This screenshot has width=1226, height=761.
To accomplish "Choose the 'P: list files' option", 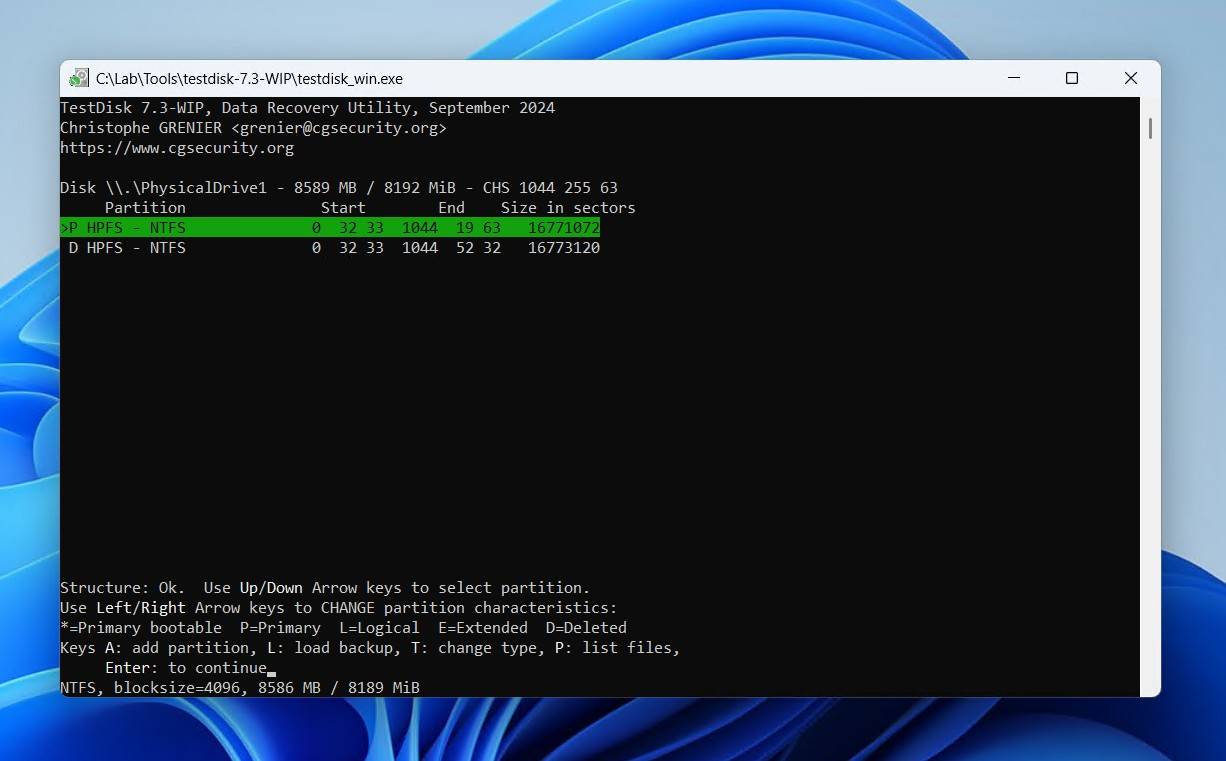I will [x=618, y=647].
